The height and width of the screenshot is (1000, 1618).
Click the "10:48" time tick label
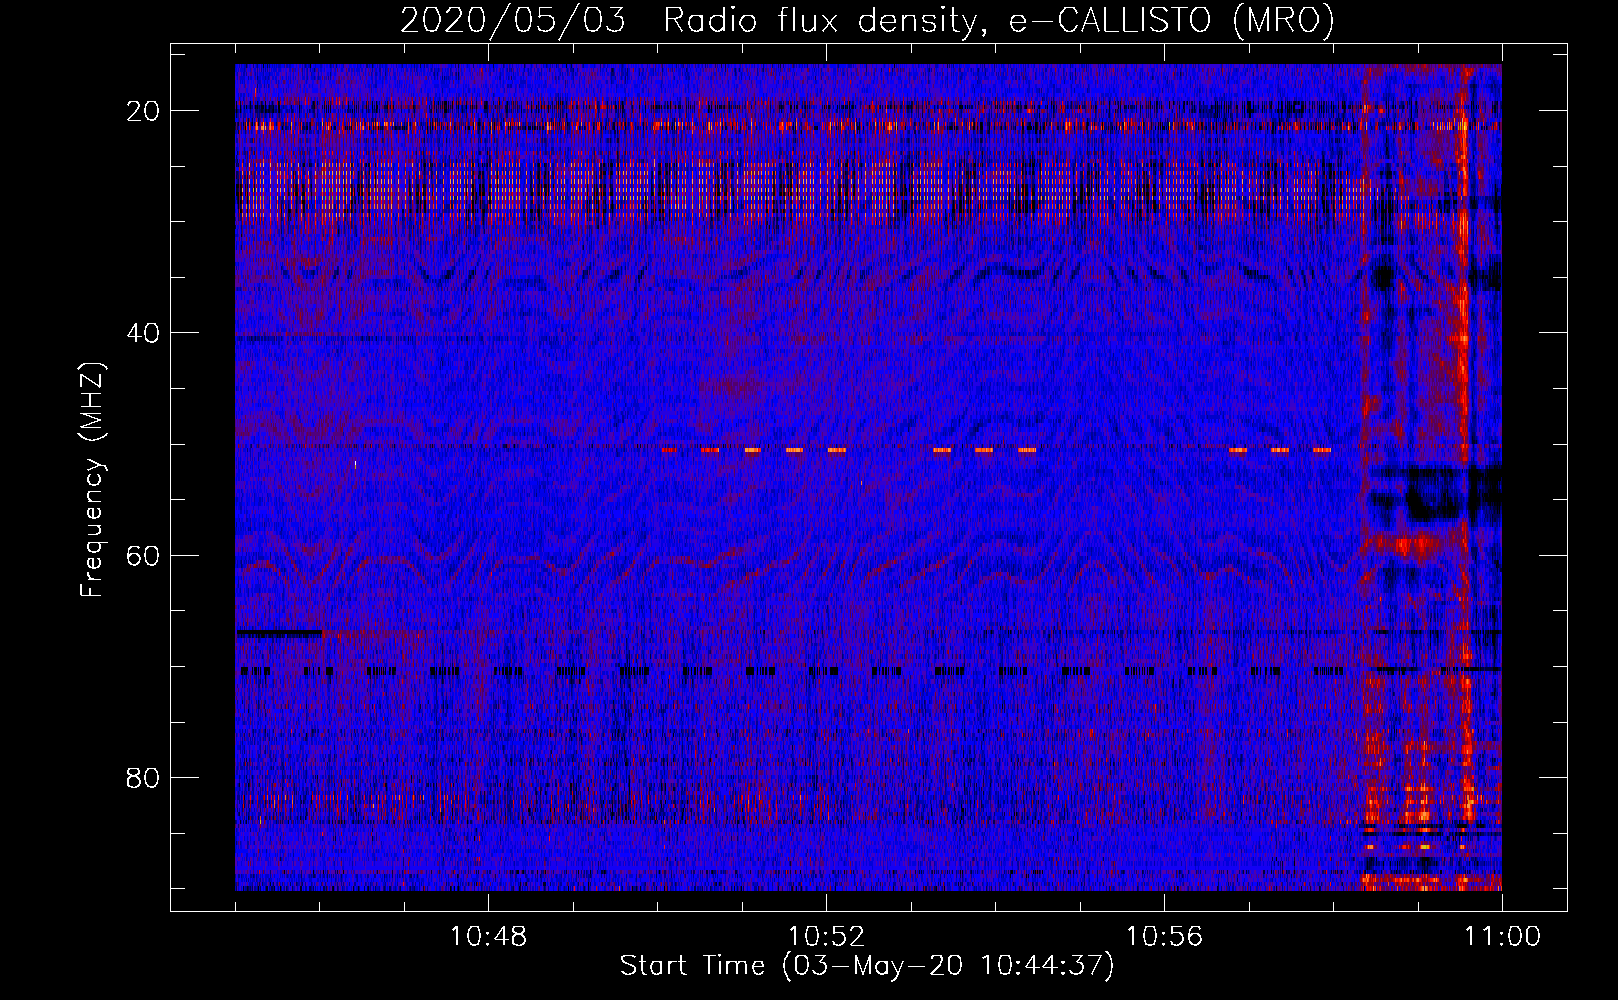coord(488,937)
